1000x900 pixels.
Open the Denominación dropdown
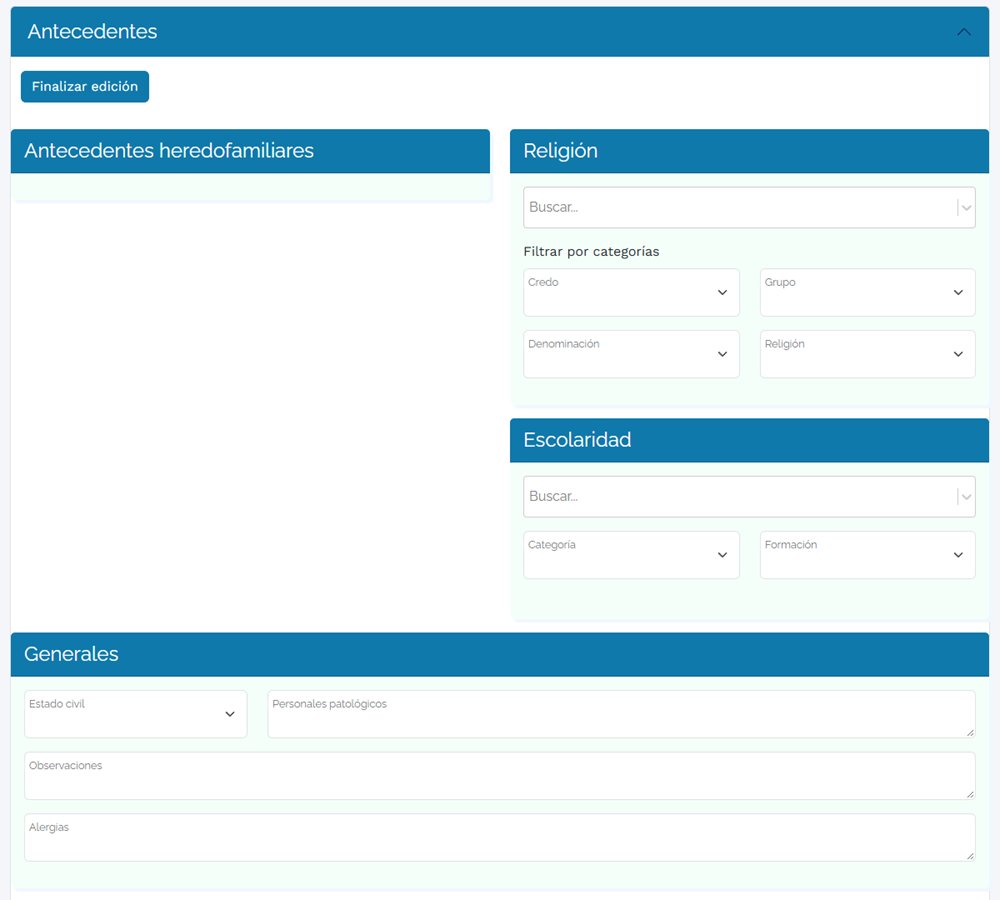(631, 354)
